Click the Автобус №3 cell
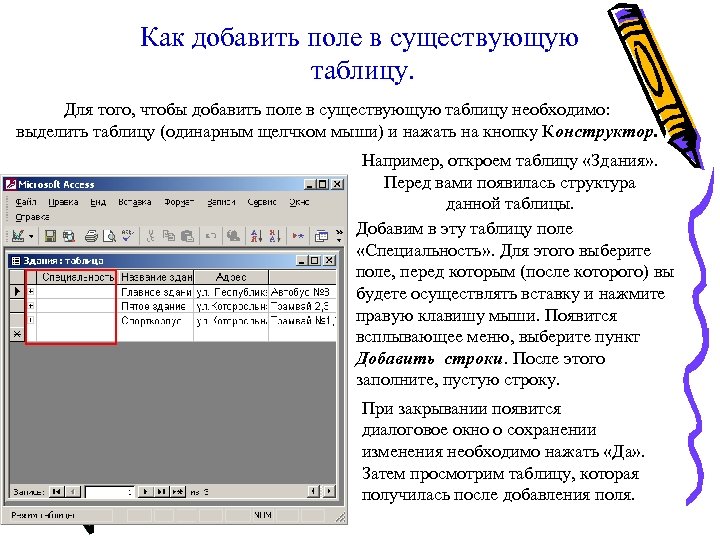The width and height of the screenshot is (720, 540). (302, 292)
